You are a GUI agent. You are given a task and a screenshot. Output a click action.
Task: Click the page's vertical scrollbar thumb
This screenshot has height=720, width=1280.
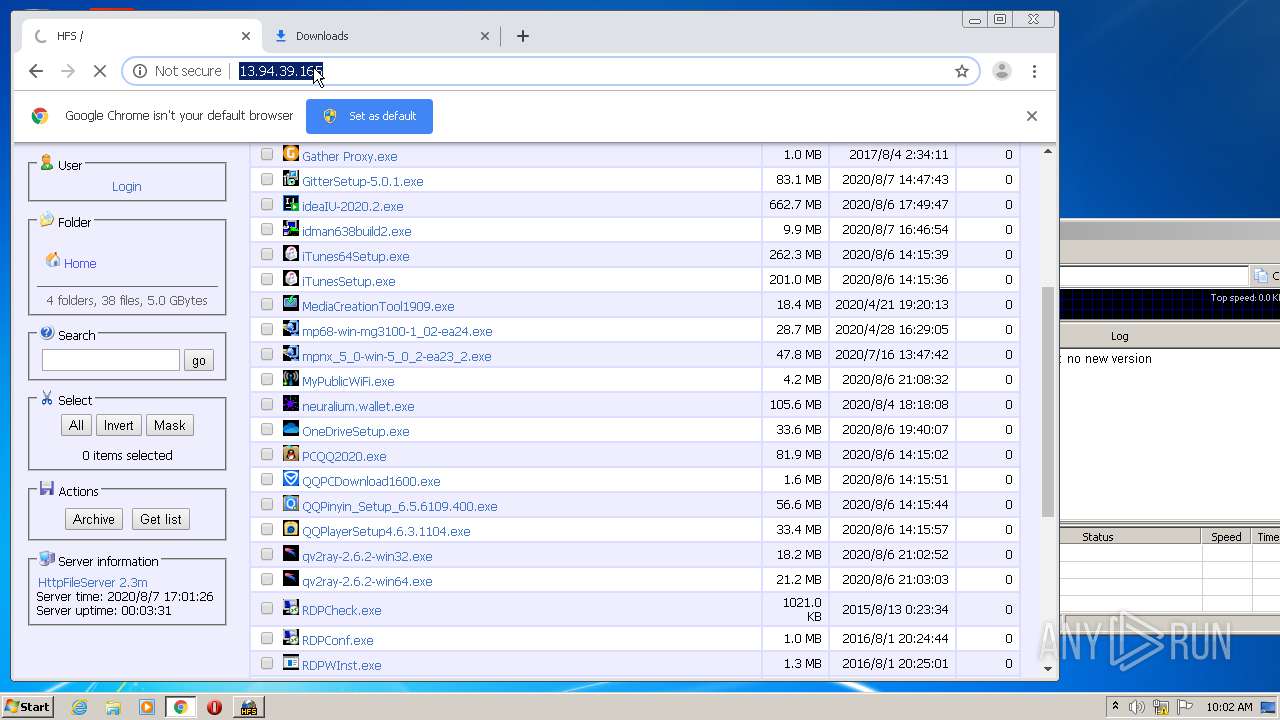pyautogui.click(x=1048, y=400)
